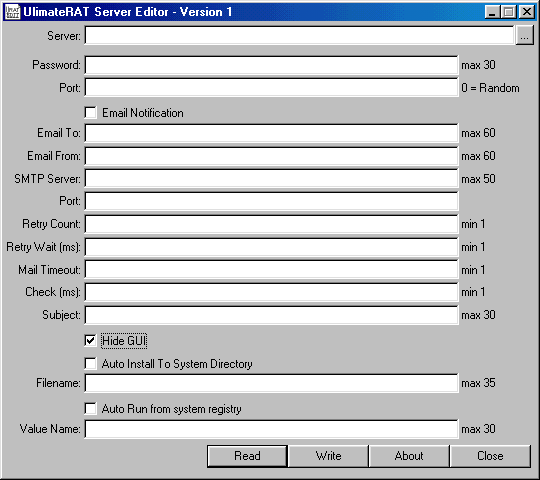Click the Write button

[328, 456]
